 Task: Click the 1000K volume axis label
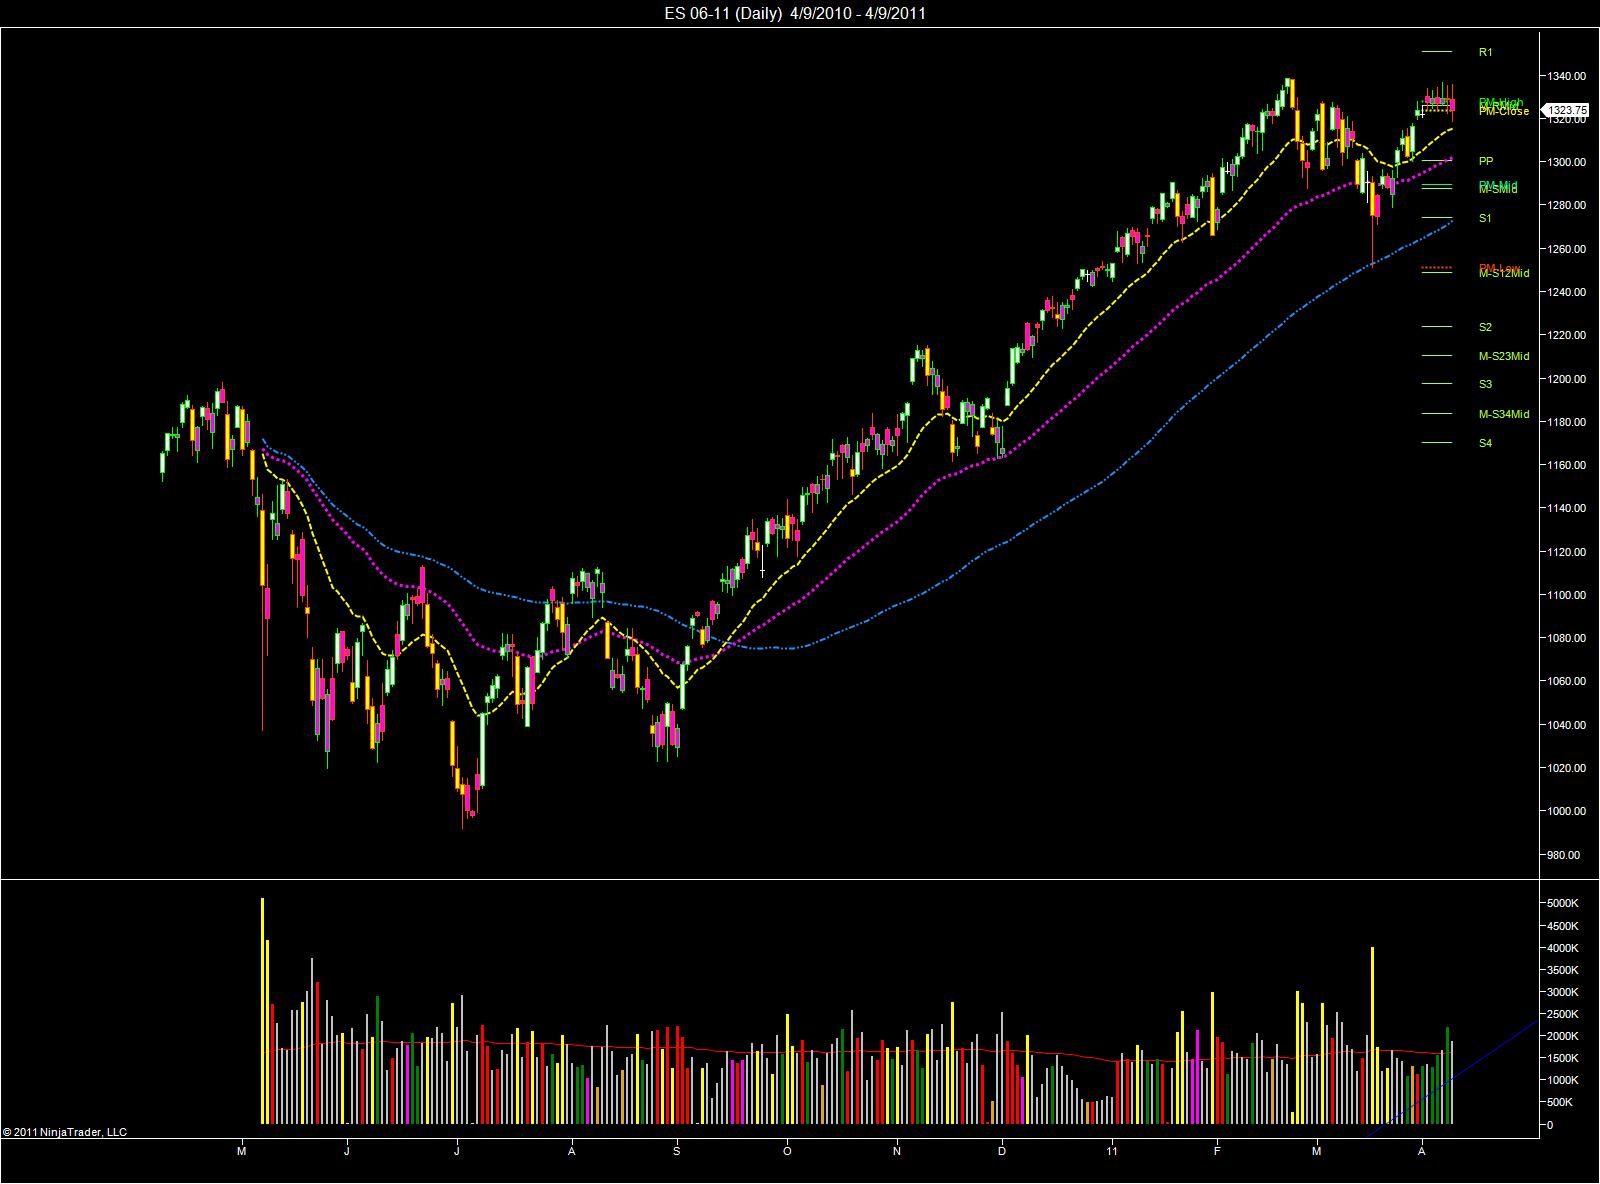click(1562, 1081)
